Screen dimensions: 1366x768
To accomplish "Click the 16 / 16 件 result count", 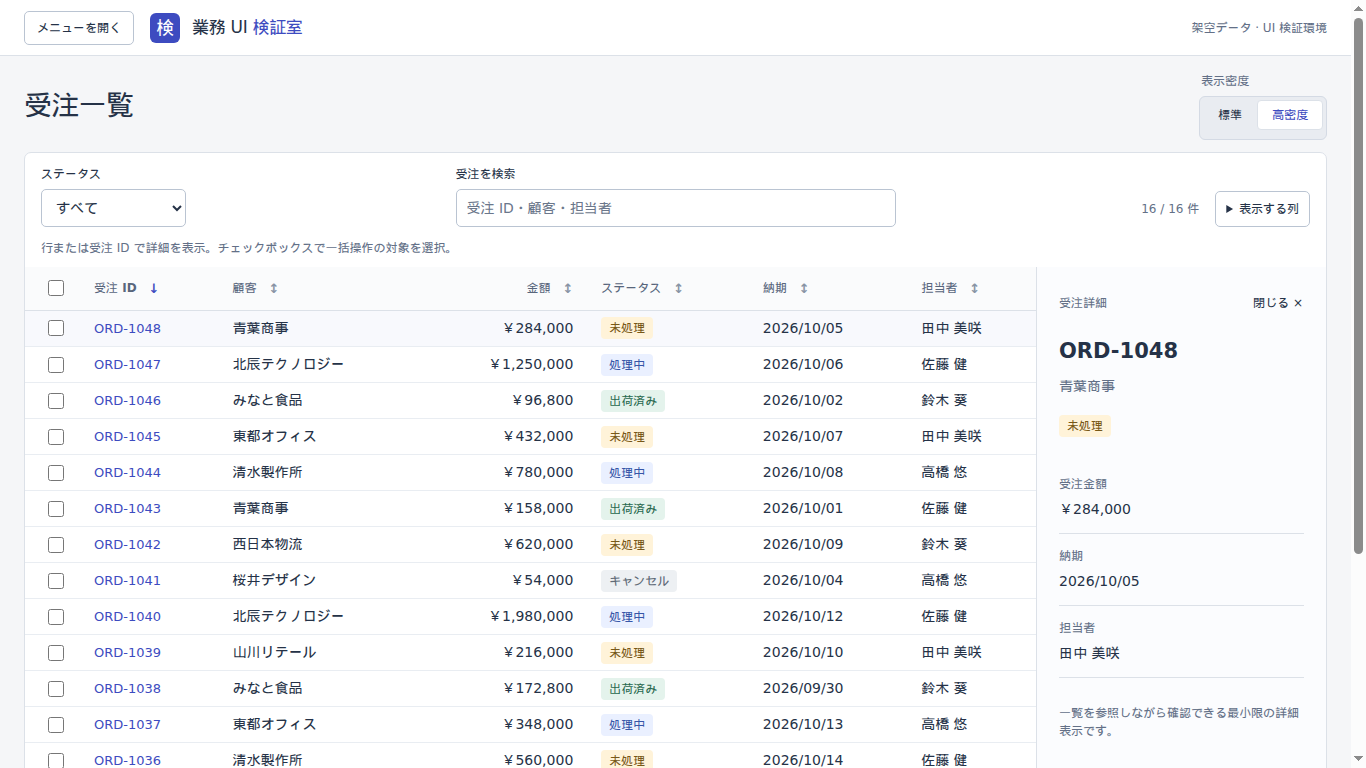I will pyautogui.click(x=1170, y=209).
